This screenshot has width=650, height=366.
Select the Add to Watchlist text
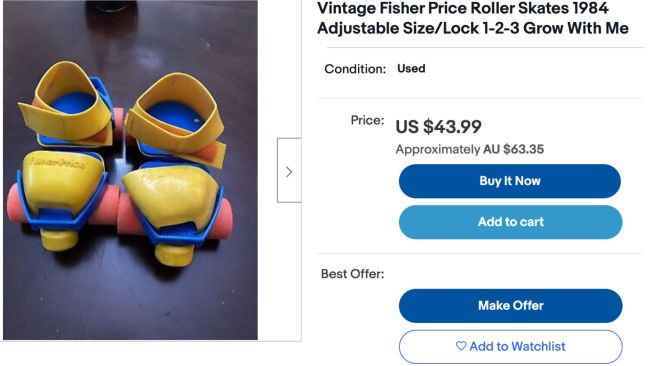(517, 346)
